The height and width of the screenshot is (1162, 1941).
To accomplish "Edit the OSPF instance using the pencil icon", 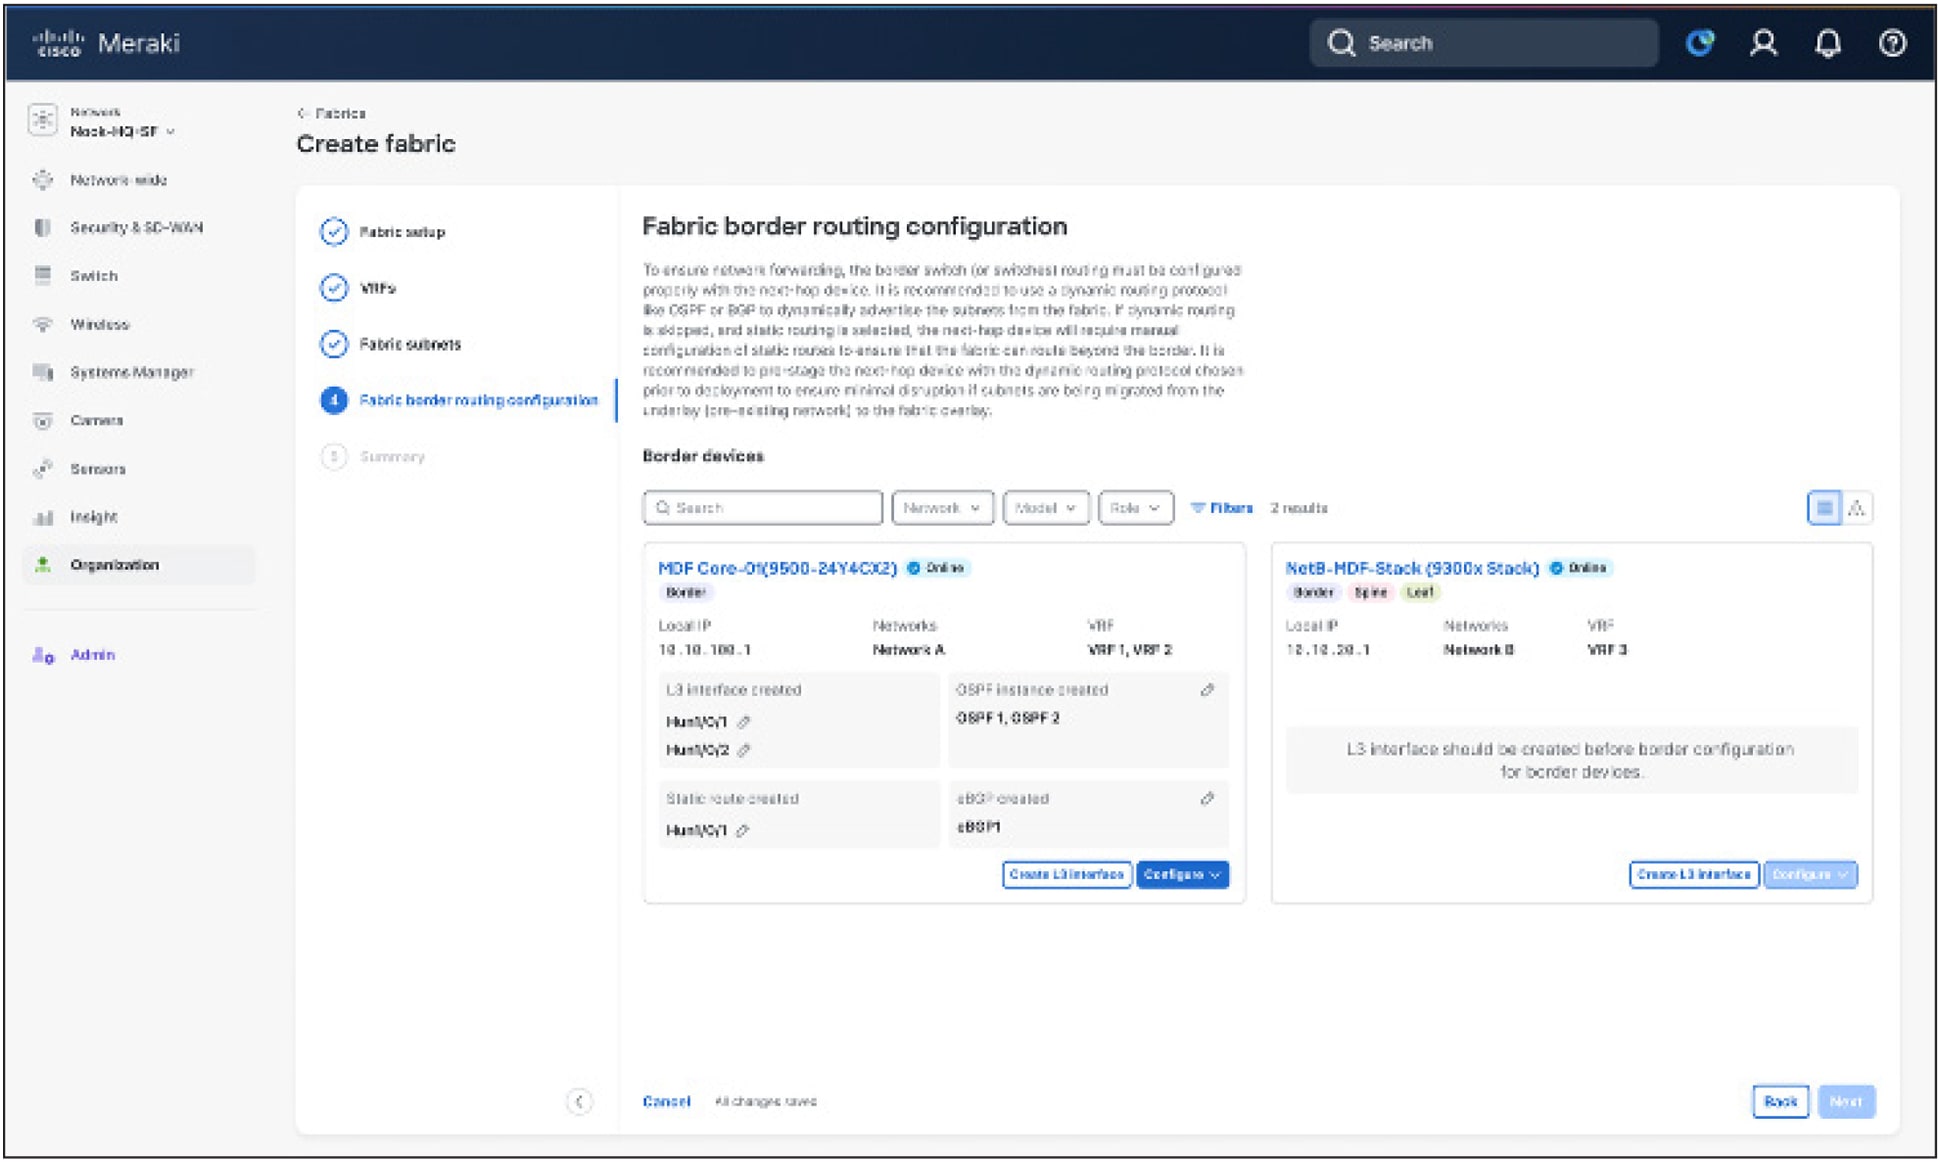I will [x=1208, y=690].
